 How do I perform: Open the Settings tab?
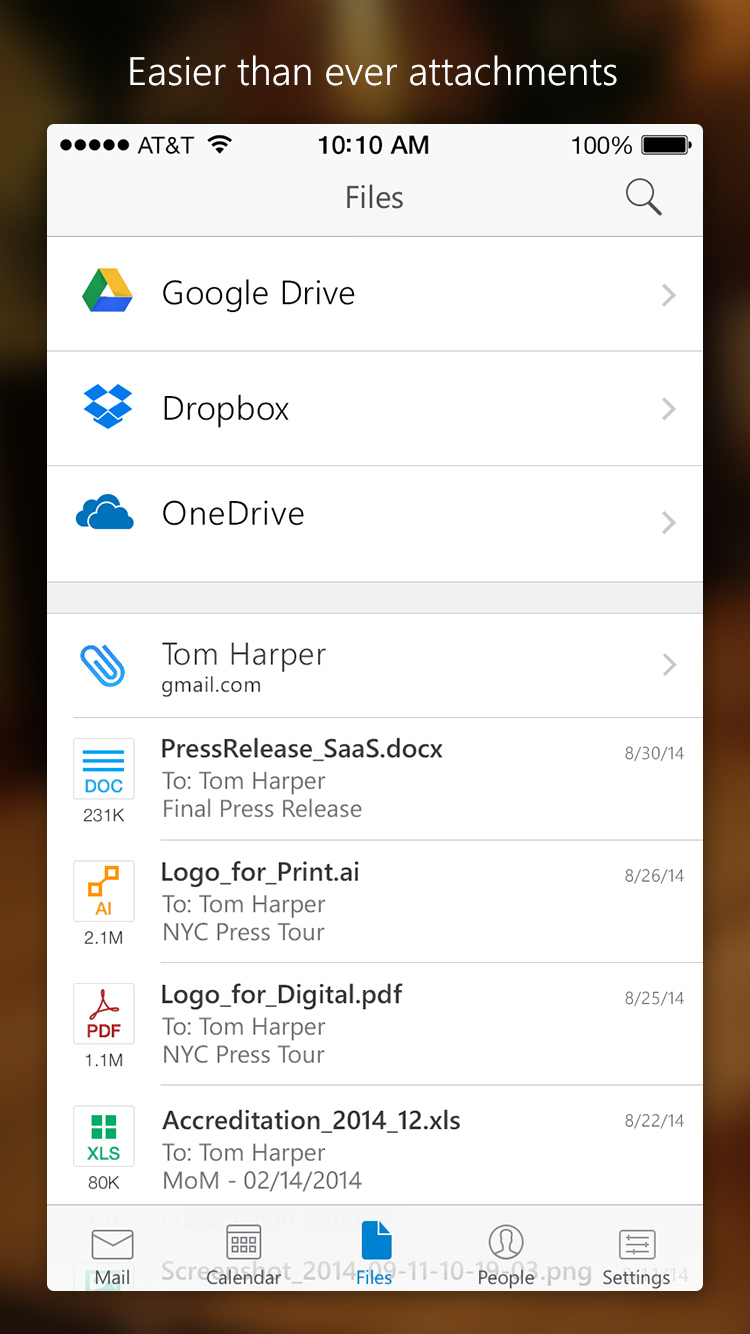click(x=636, y=1256)
